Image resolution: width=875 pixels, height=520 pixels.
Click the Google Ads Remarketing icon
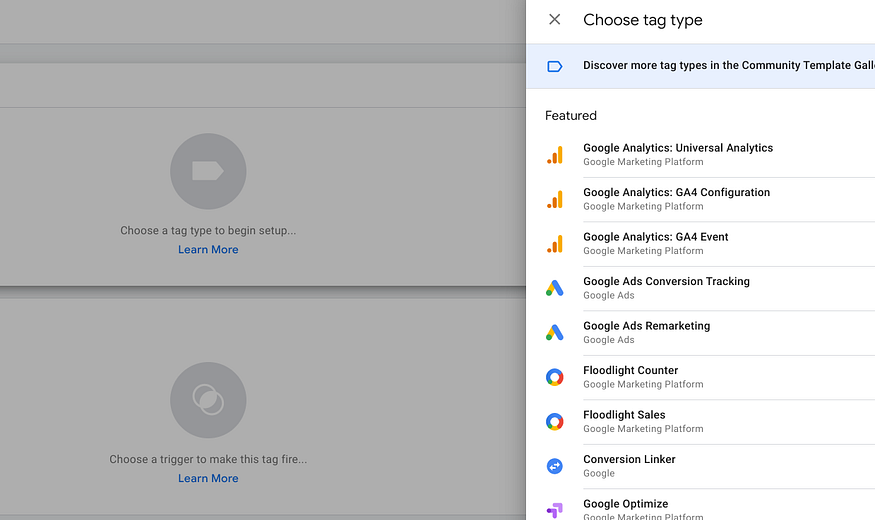coord(555,333)
